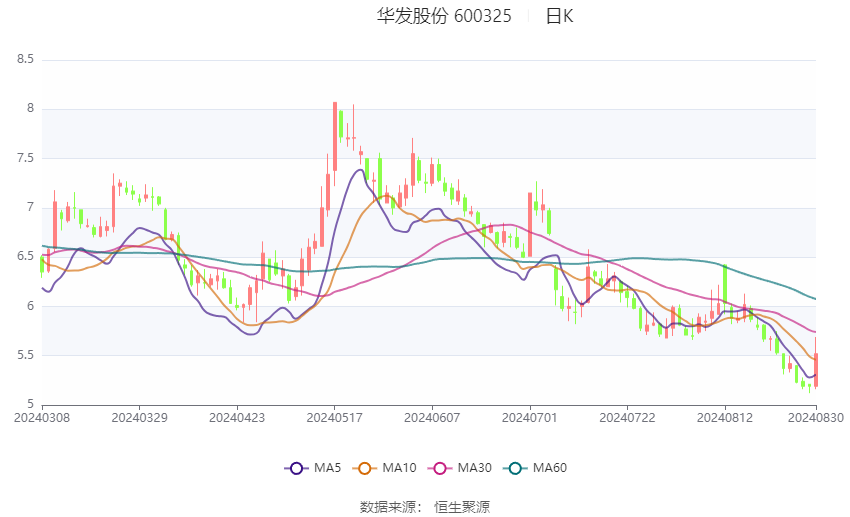Click the 20240423 x-axis date label
850x517 pixels.
point(237,418)
